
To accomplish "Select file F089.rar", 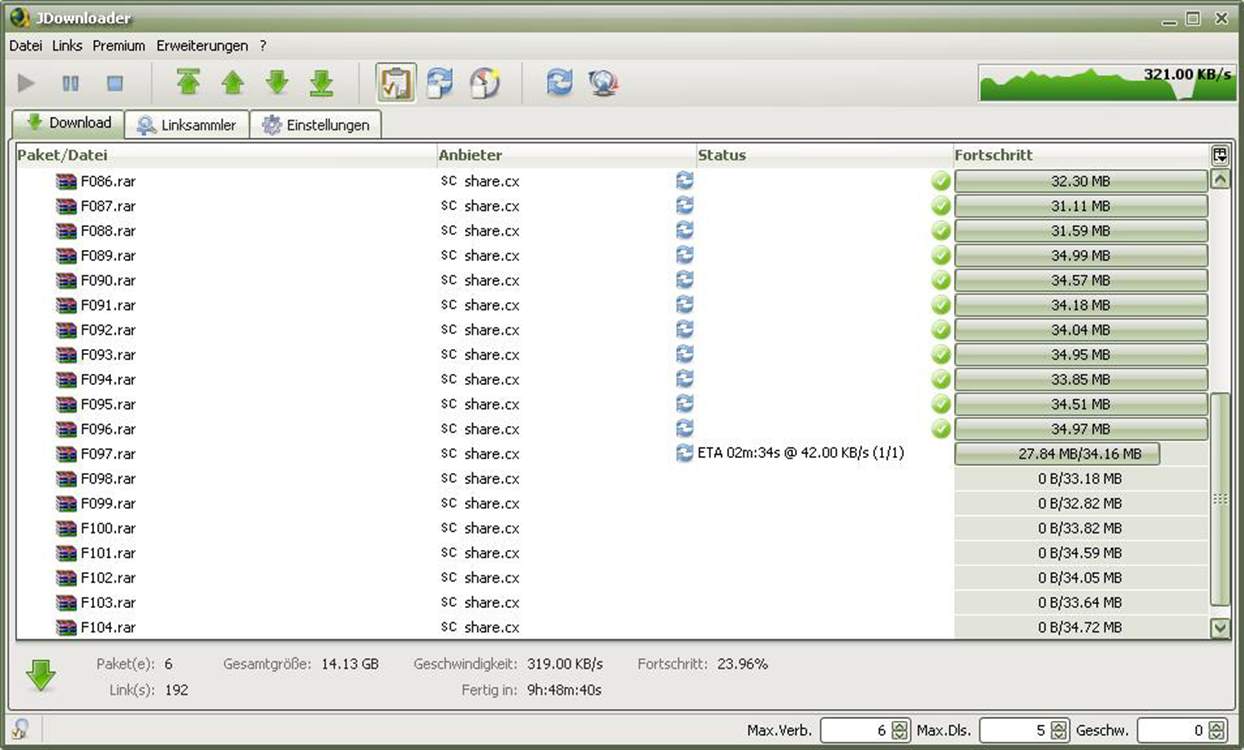I will [108, 256].
